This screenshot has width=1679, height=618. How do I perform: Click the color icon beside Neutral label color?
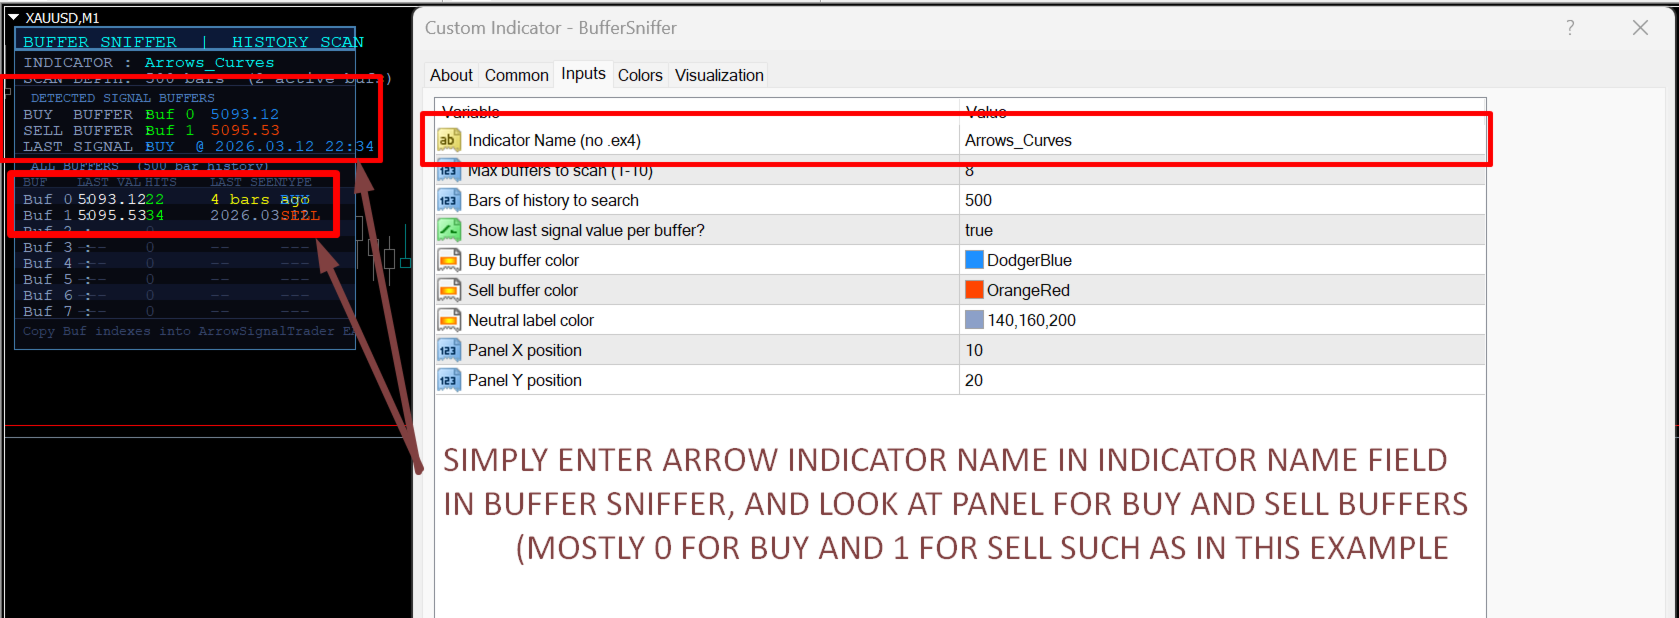pyautogui.click(x=448, y=320)
